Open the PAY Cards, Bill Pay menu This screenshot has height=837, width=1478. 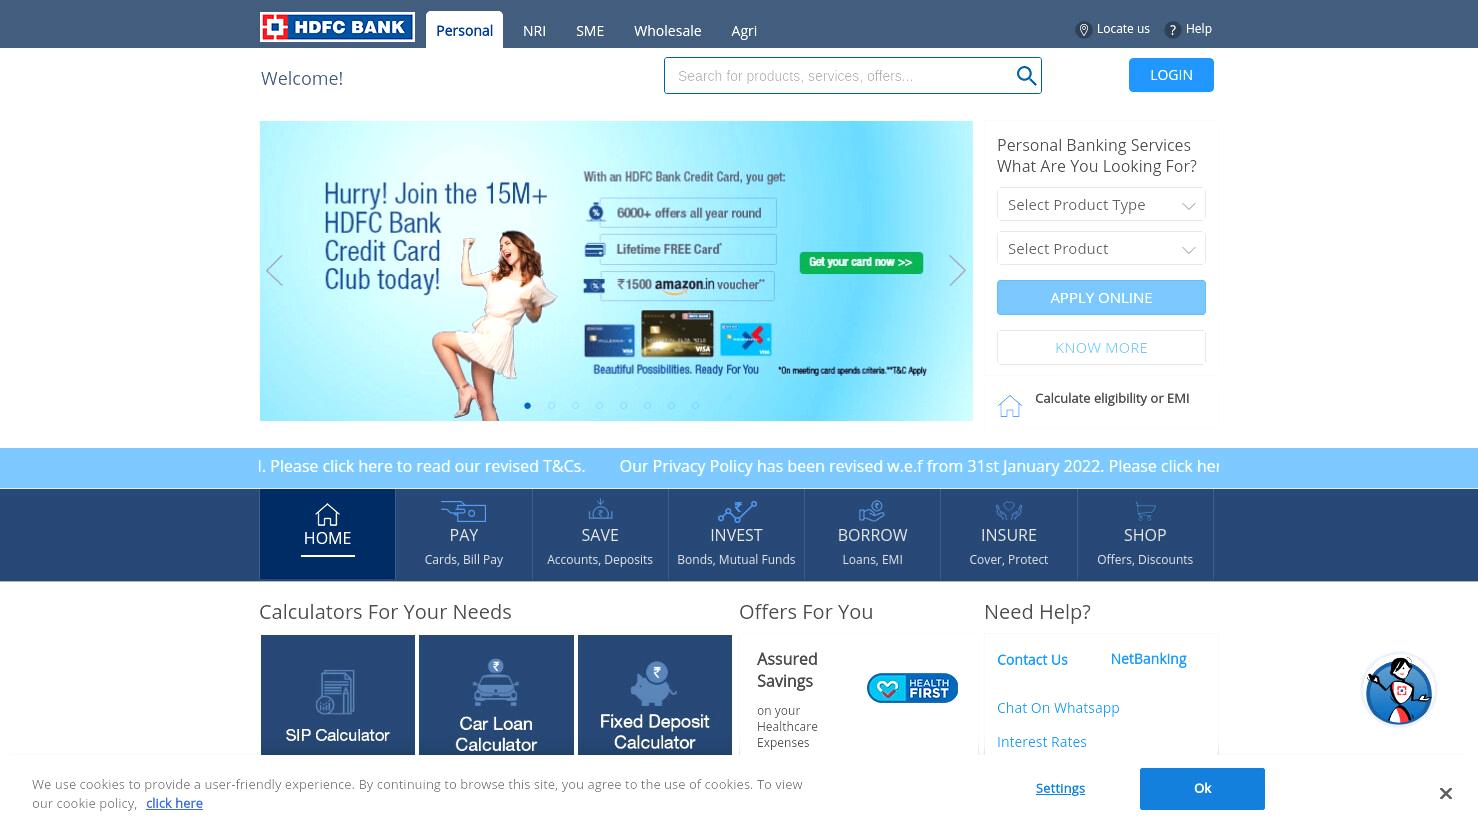tap(464, 534)
